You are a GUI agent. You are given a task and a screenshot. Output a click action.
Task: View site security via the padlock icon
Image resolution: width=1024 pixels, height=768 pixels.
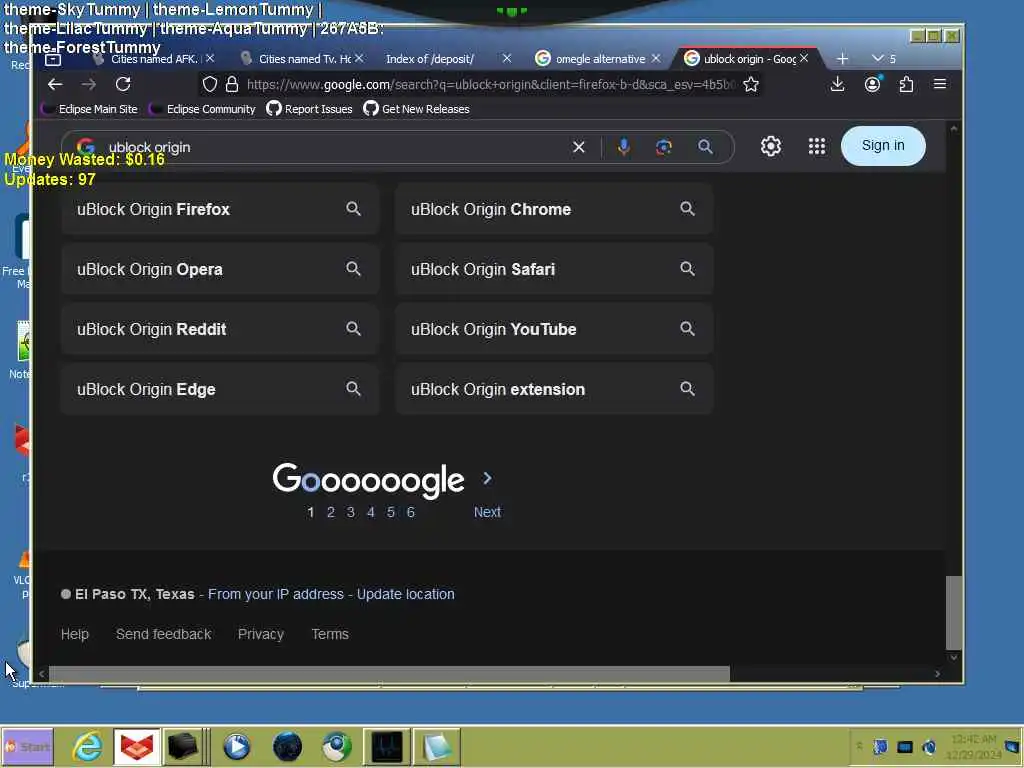coord(232,84)
